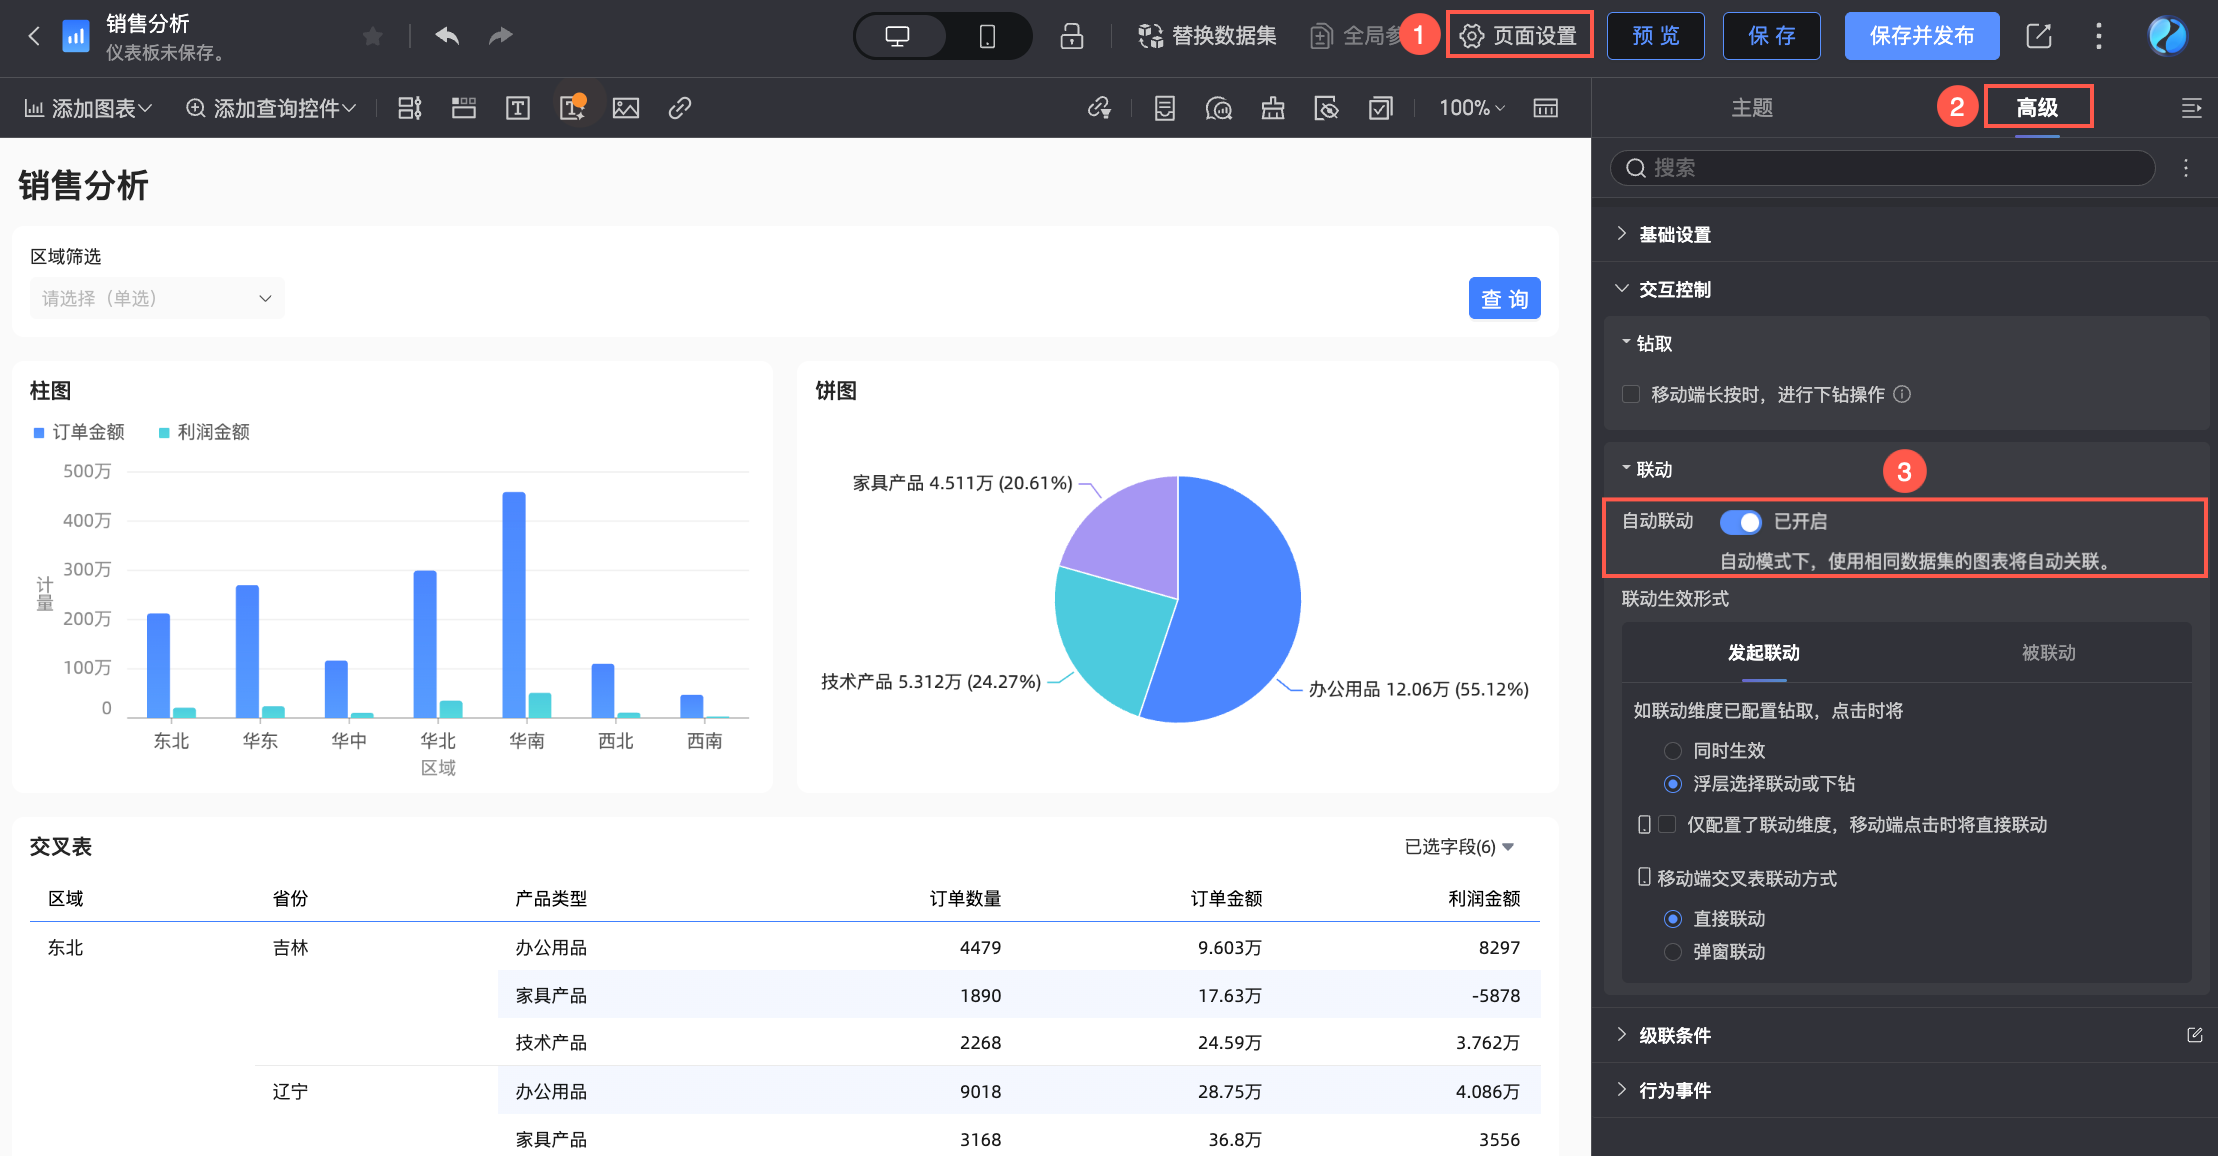Open the 区域筛选 dropdown
2218x1156 pixels.
click(x=157, y=299)
